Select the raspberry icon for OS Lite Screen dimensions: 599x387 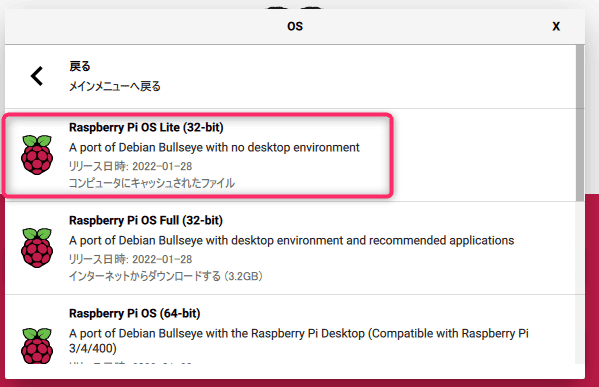click(37, 155)
